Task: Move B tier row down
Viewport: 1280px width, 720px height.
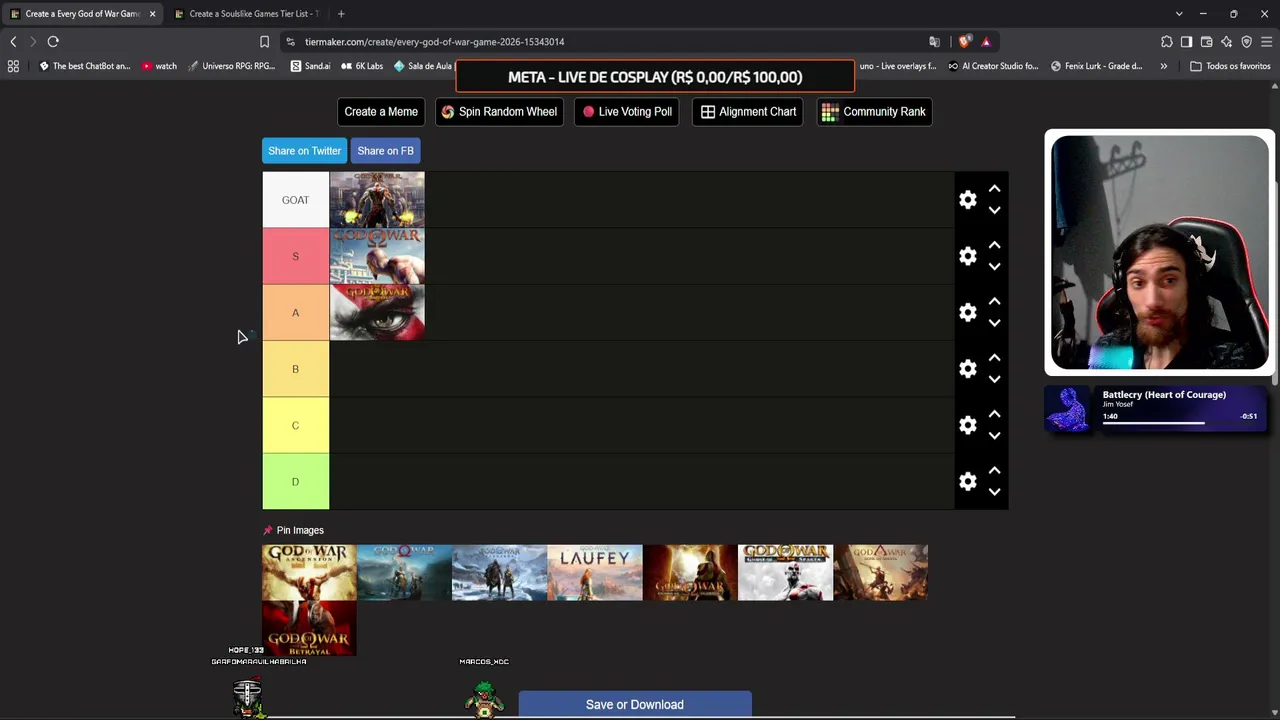Action: [994, 379]
